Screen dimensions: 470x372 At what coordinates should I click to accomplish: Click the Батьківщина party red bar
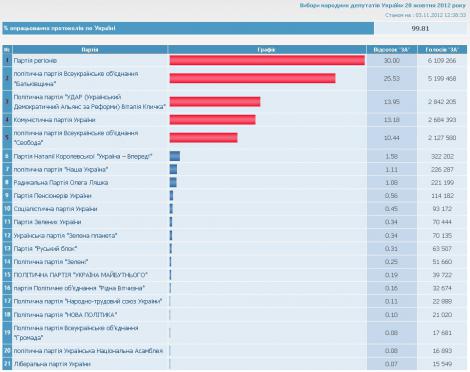(252, 78)
